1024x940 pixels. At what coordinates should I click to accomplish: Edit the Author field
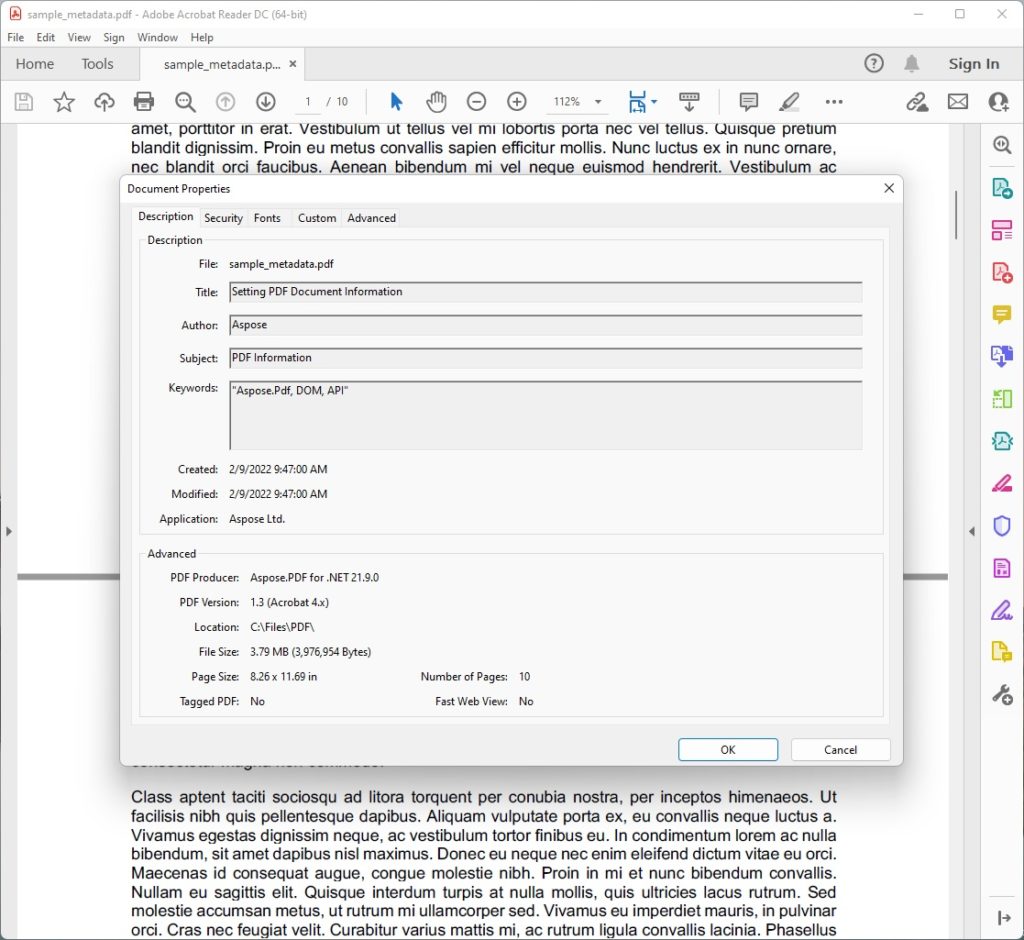click(545, 324)
